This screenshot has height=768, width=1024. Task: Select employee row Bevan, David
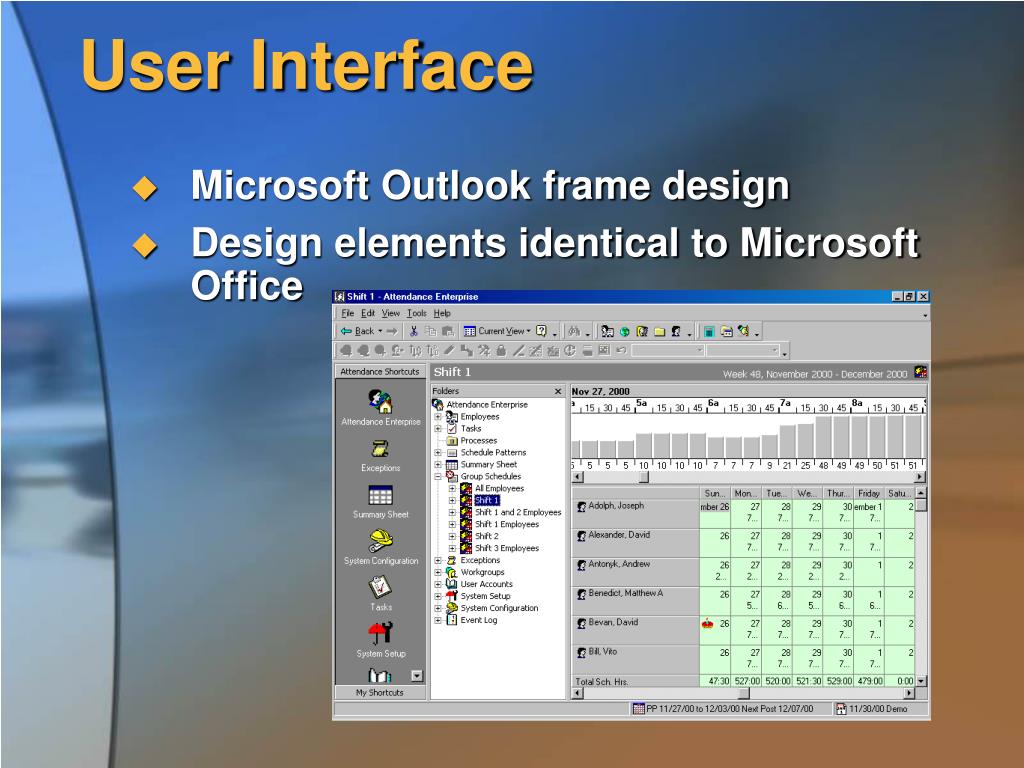pos(635,631)
